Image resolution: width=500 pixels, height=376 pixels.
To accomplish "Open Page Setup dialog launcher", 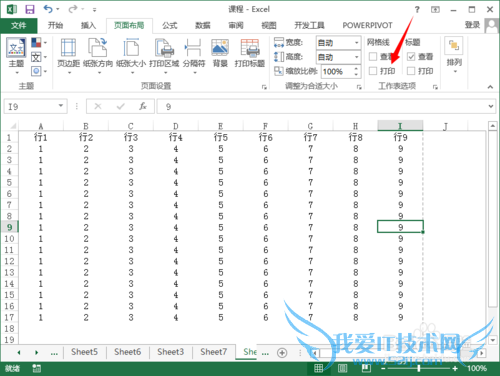I will pyautogui.click(x=264, y=87).
